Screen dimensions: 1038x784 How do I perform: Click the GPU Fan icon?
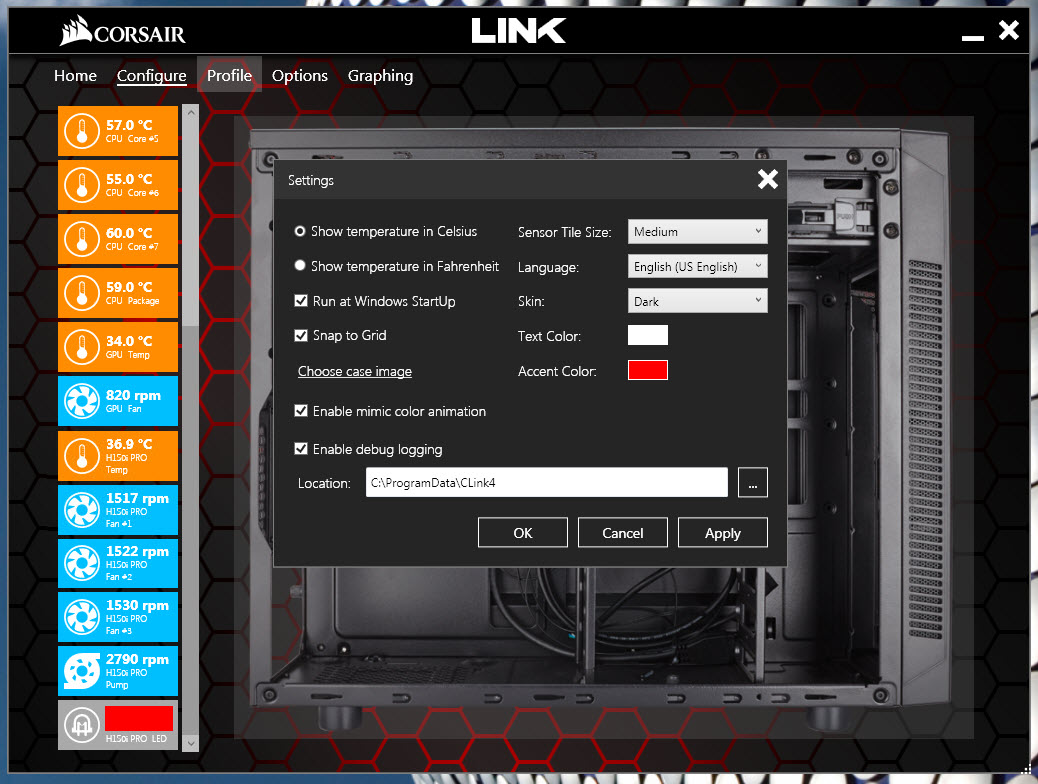(x=82, y=401)
